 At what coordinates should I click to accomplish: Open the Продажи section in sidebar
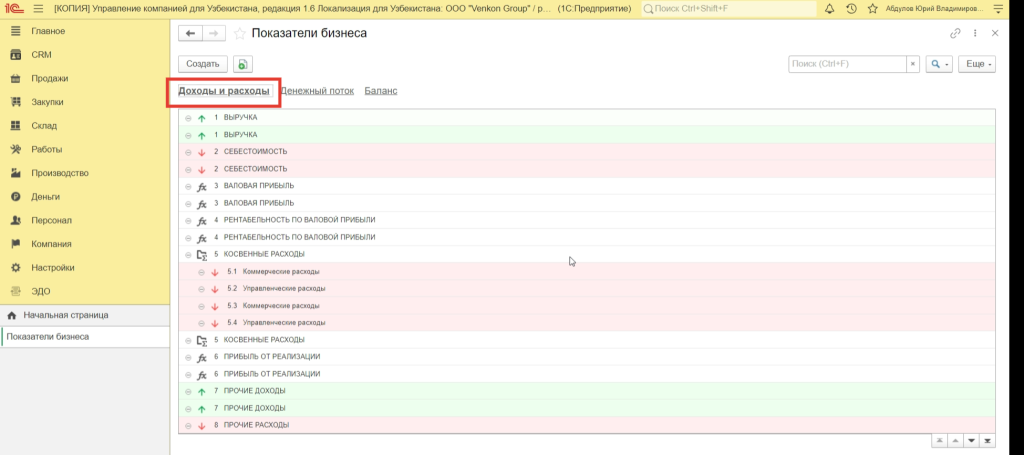[x=49, y=78]
